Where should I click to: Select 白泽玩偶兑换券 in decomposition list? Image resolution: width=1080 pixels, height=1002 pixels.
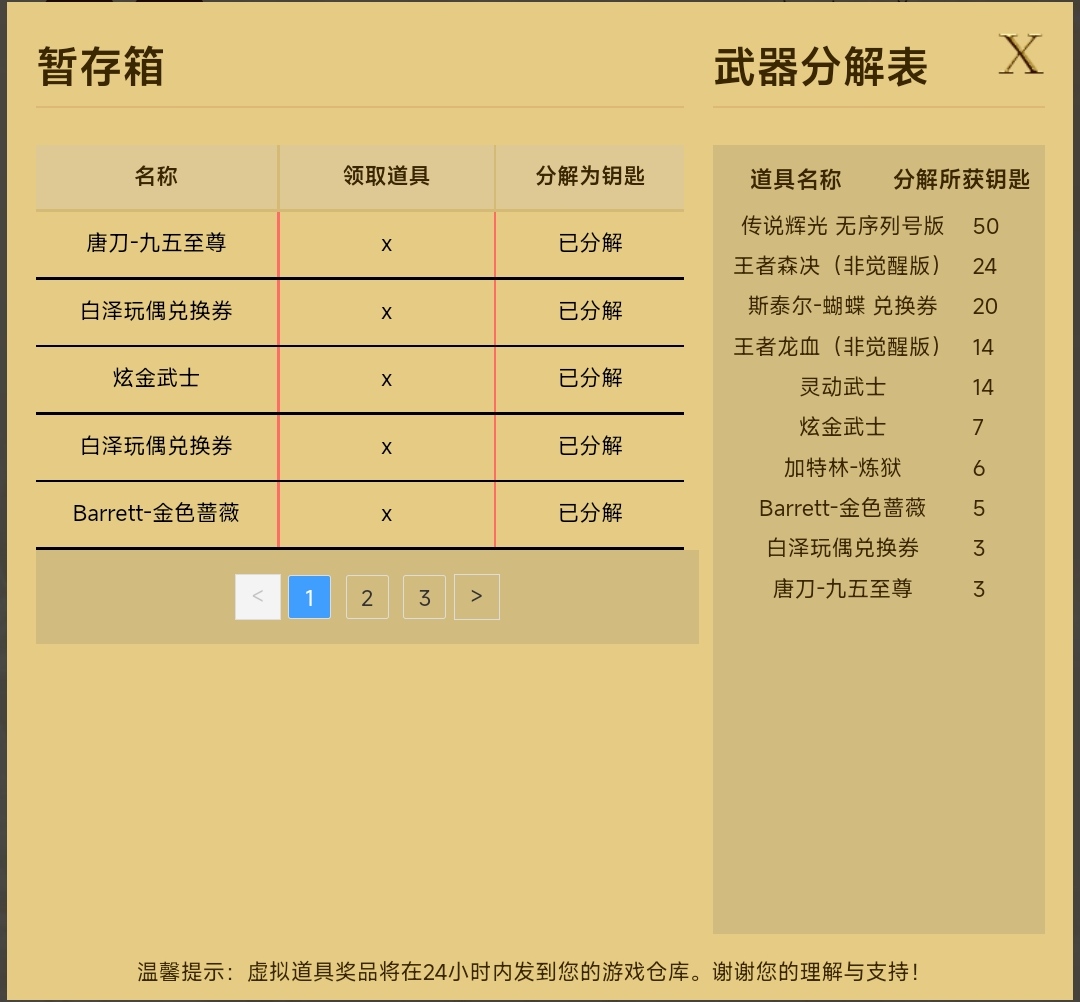click(x=842, y=548)
